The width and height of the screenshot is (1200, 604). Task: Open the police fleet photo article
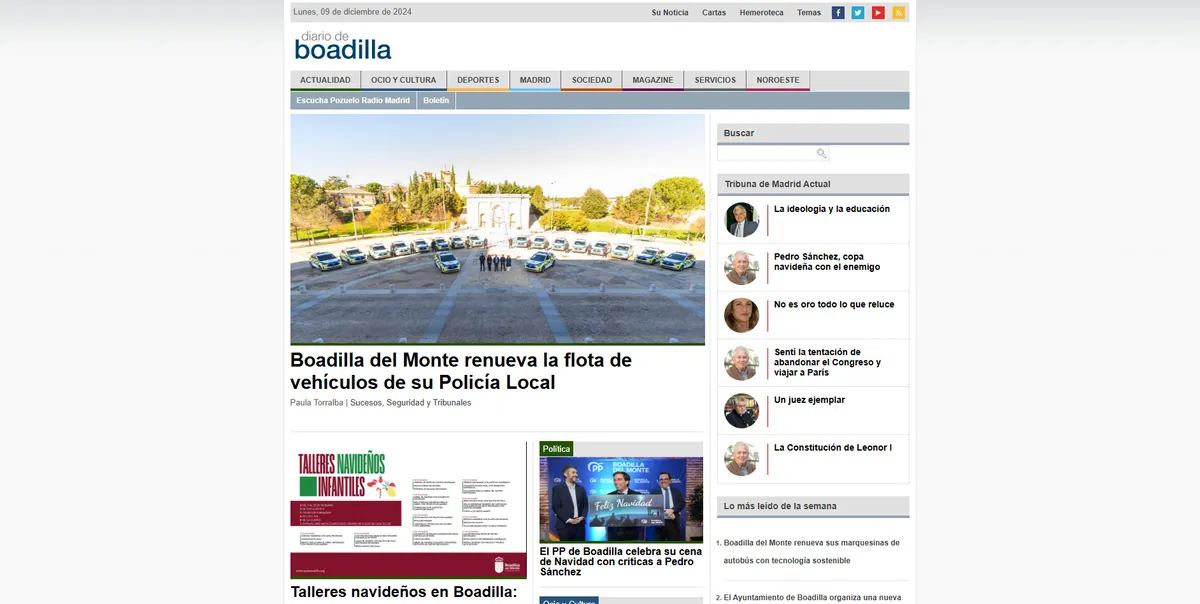(498, 229)
